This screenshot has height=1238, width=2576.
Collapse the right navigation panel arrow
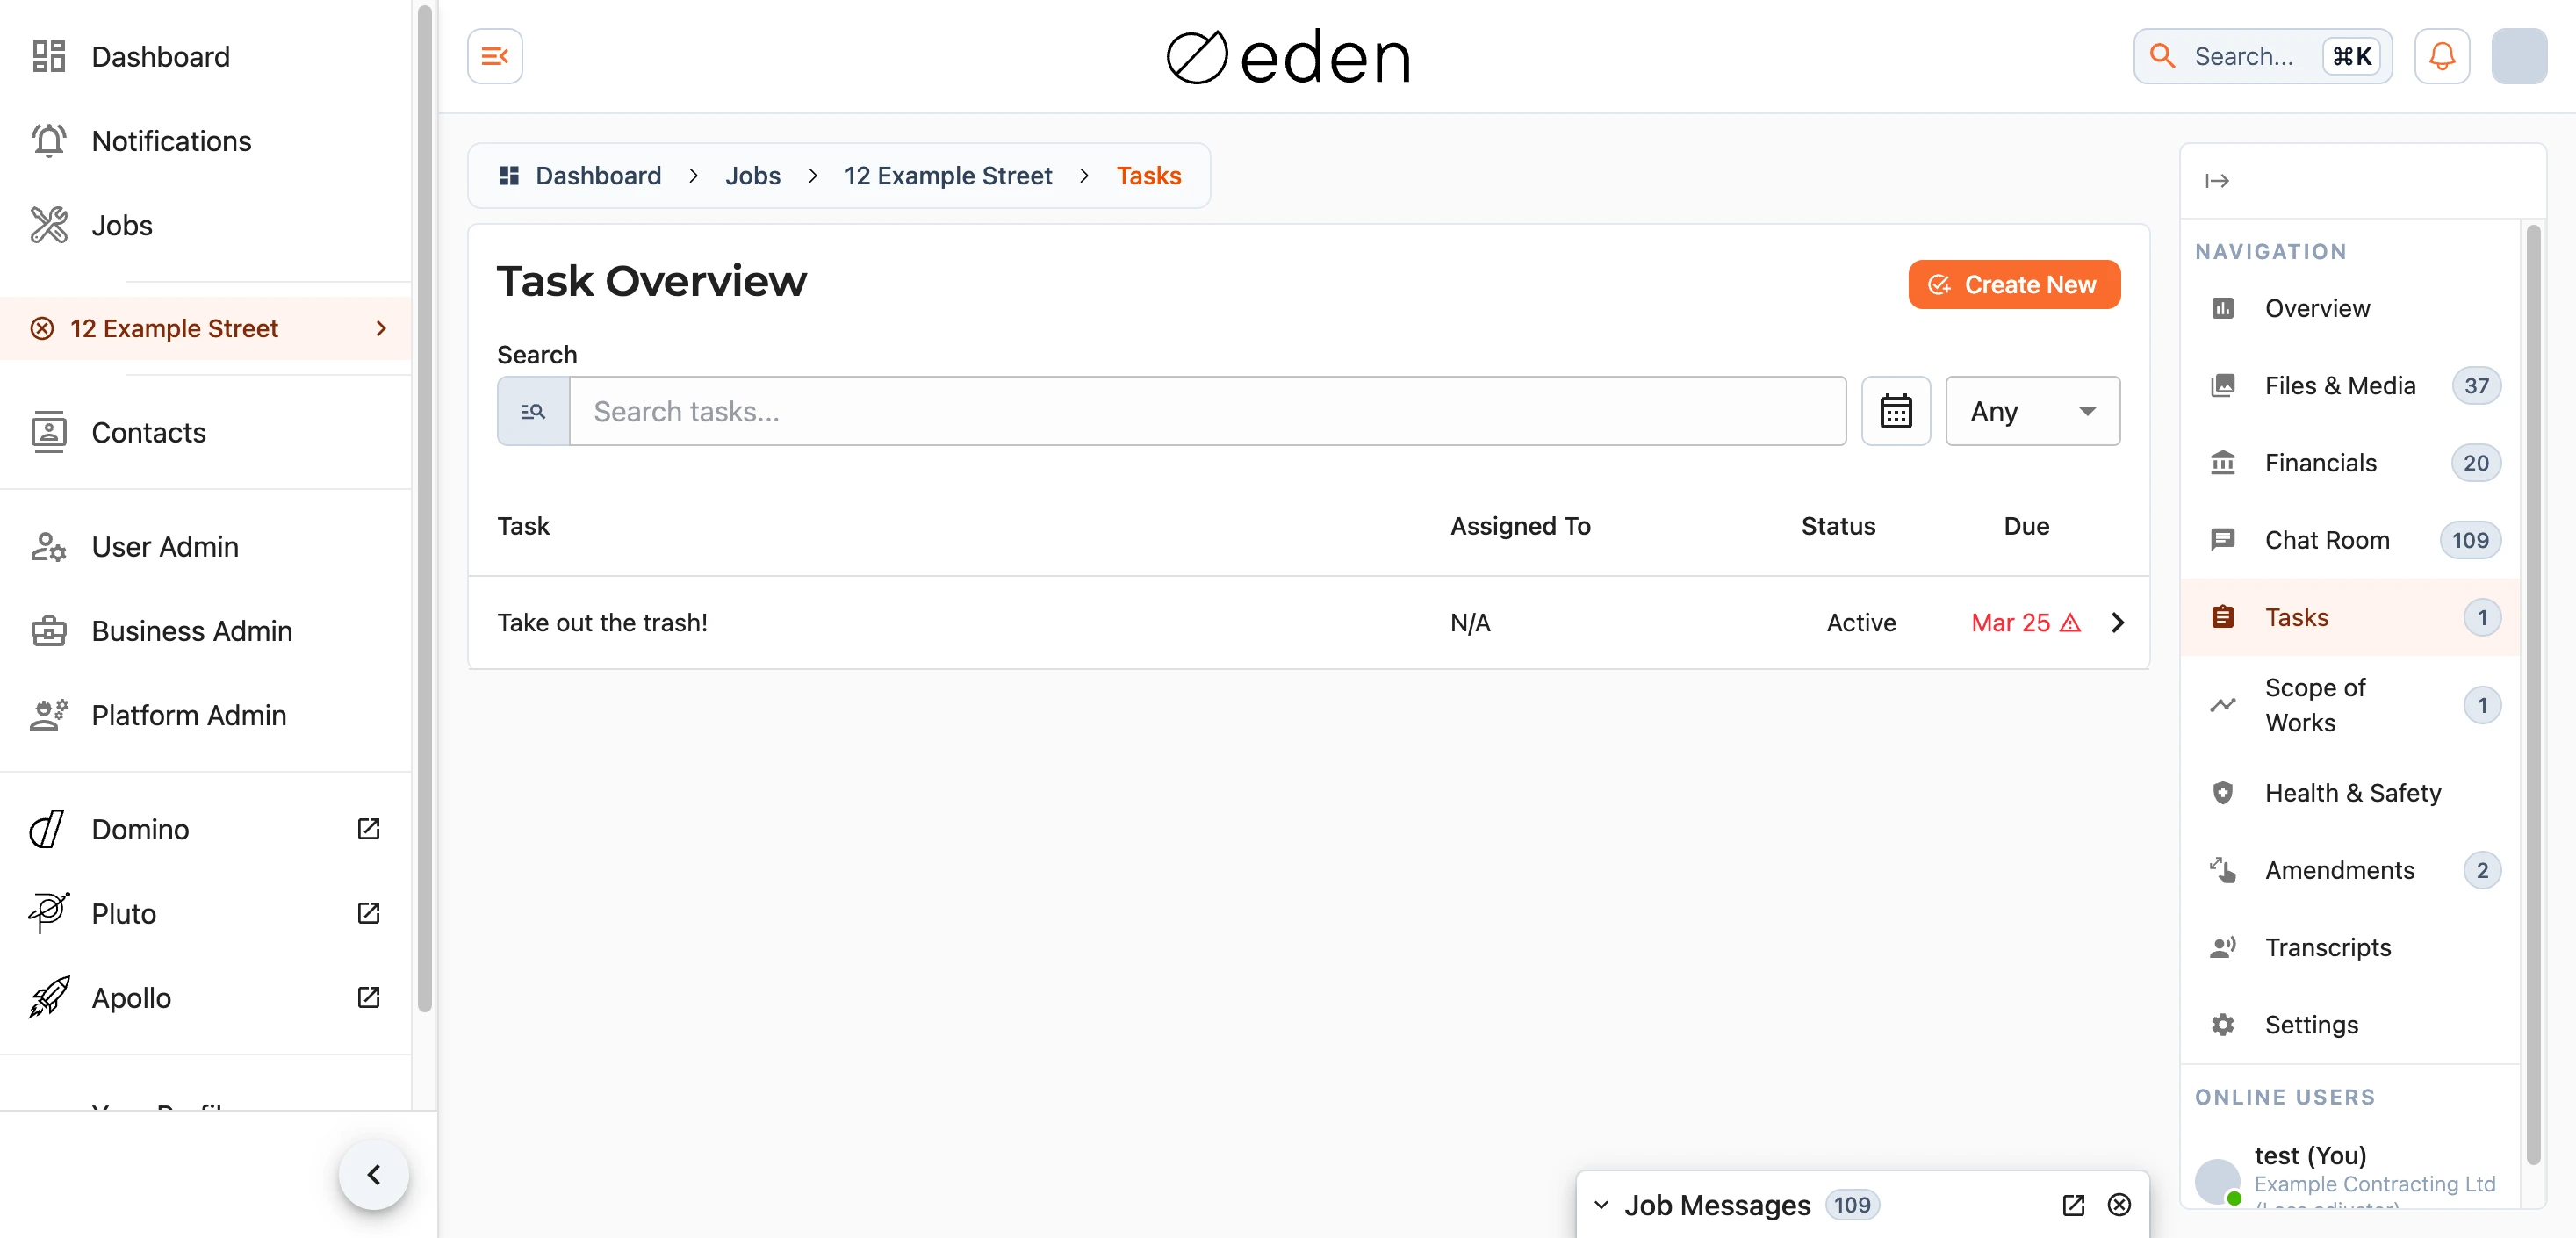2216,181
